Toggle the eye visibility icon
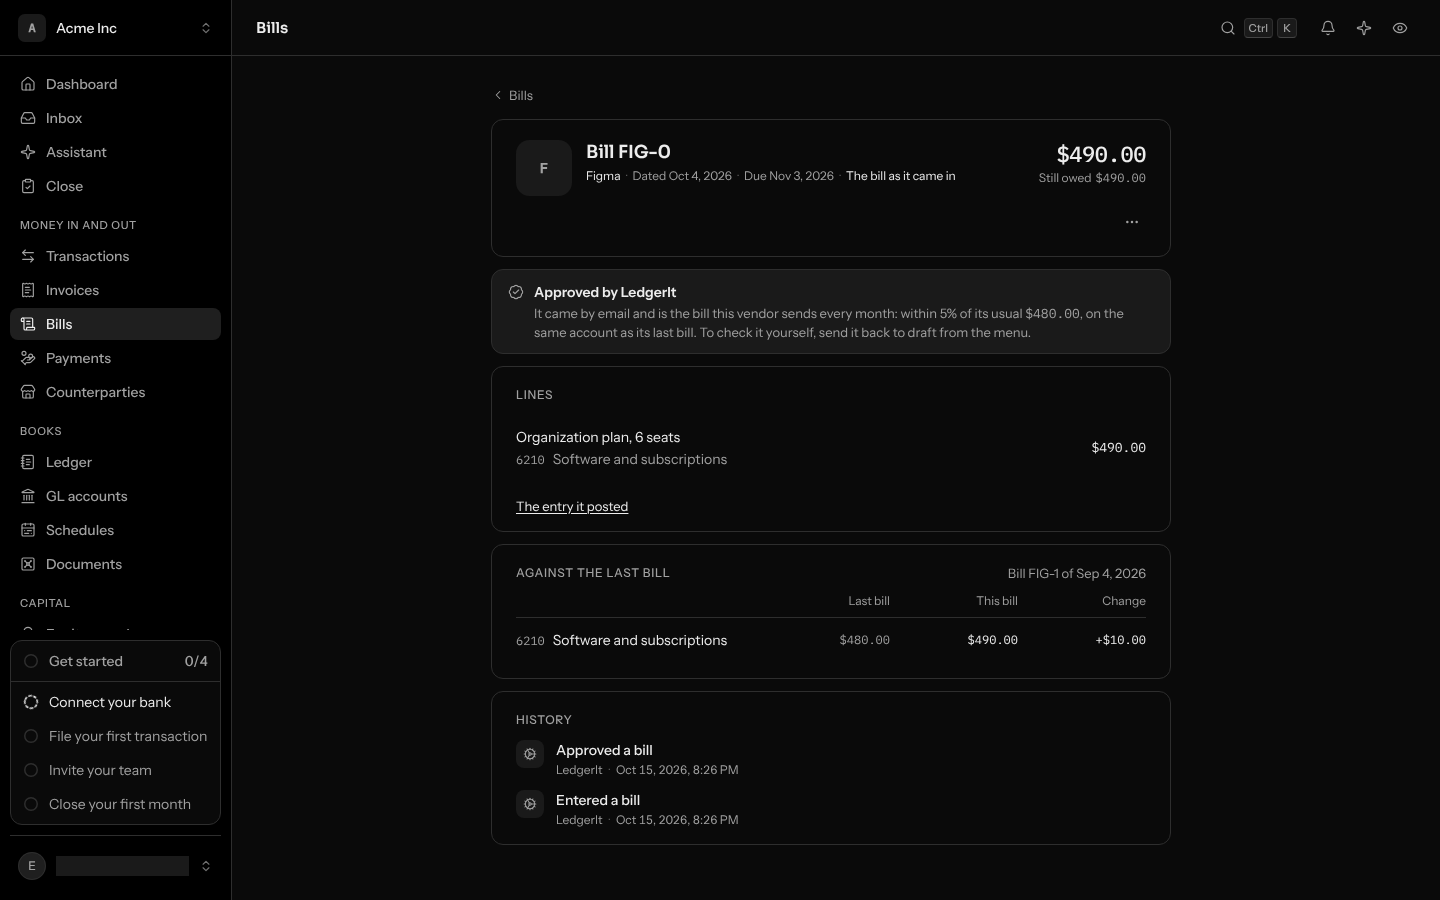Screen dimensions: 1440x900 [x=1400, y=28]
